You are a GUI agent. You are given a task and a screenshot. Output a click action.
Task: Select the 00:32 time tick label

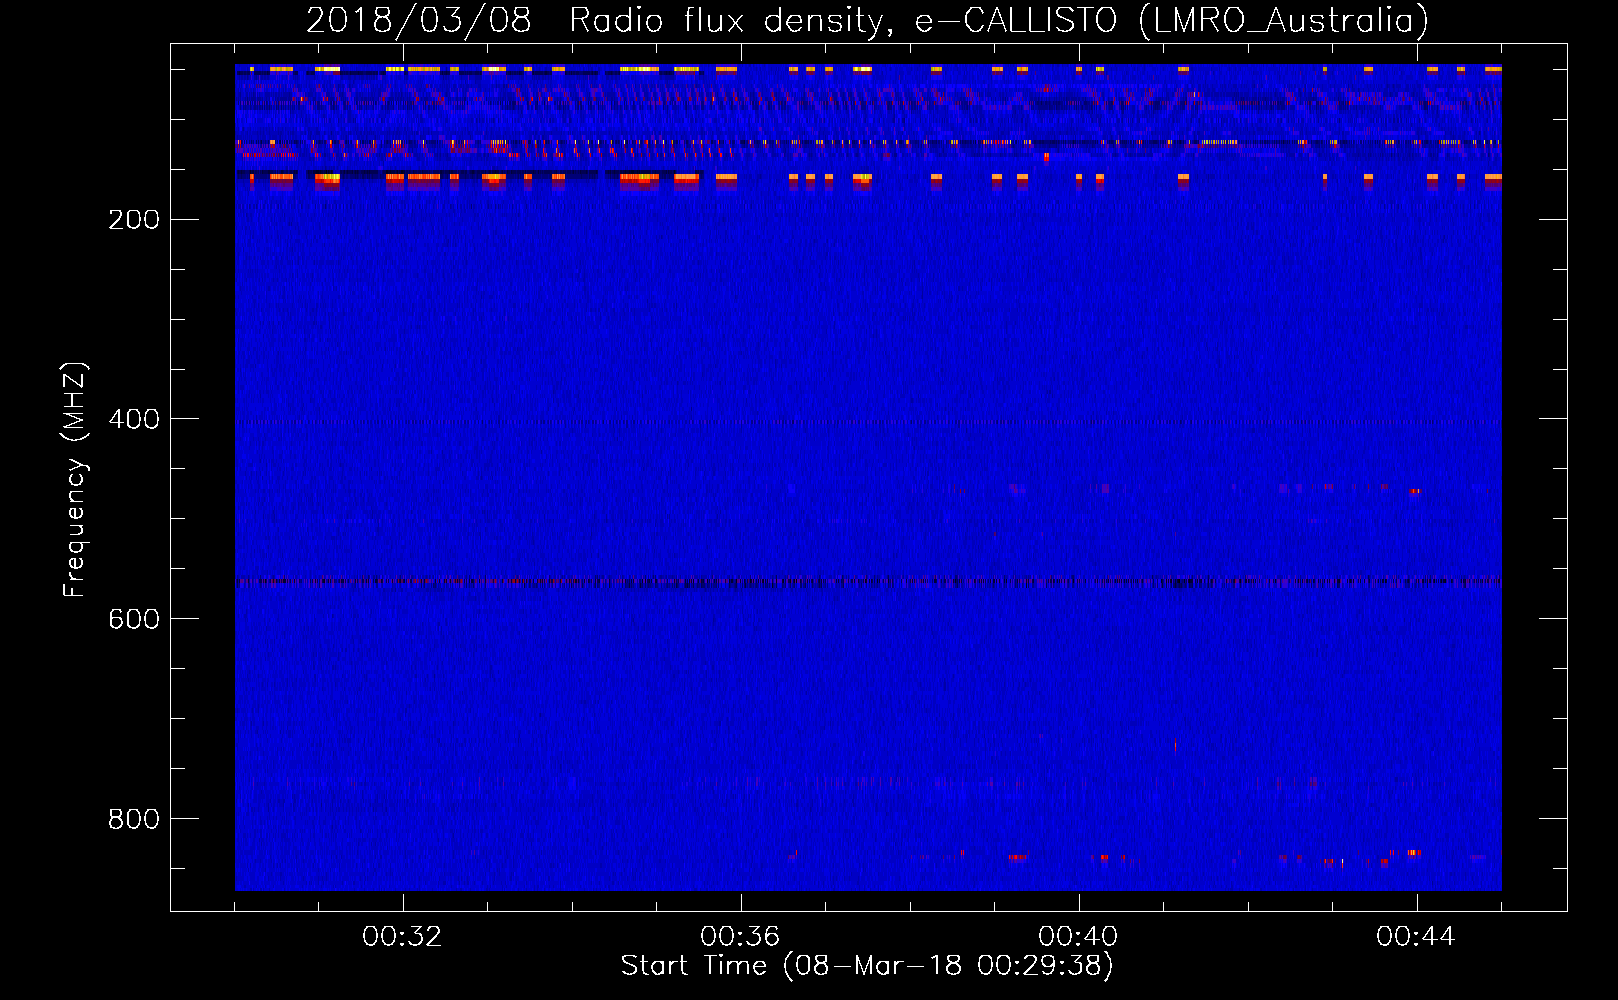click(402, 937)
